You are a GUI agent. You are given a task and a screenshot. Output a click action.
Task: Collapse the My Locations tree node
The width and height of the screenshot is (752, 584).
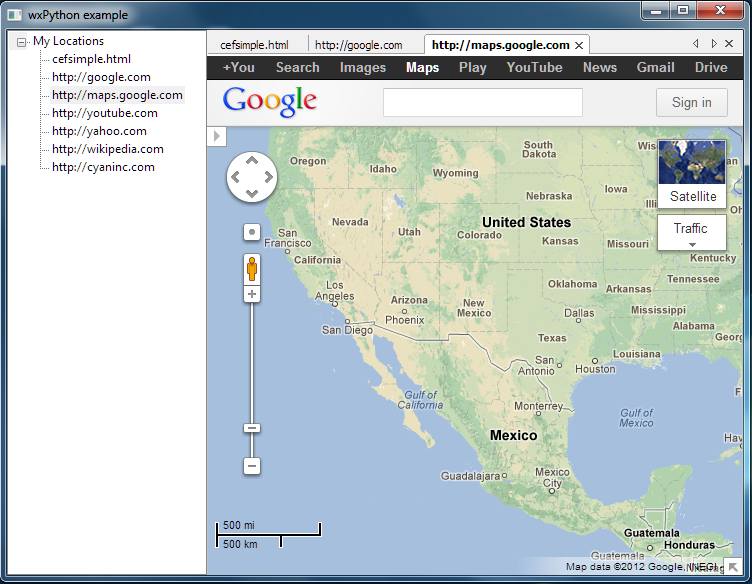point(21,42)
